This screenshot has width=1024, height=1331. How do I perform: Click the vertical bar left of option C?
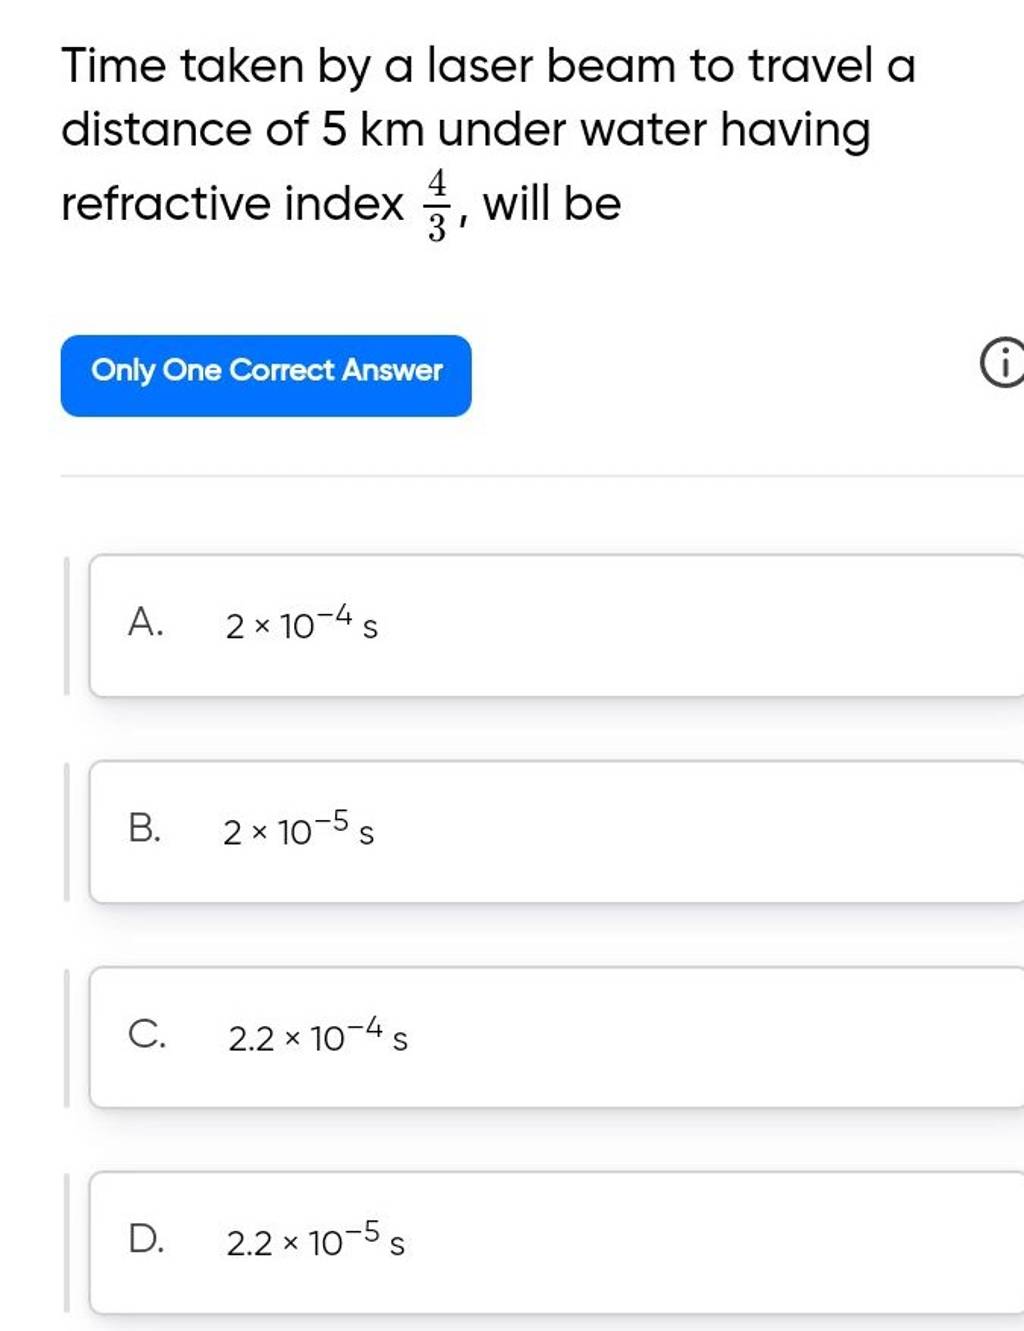click(x=67, y=1037)
